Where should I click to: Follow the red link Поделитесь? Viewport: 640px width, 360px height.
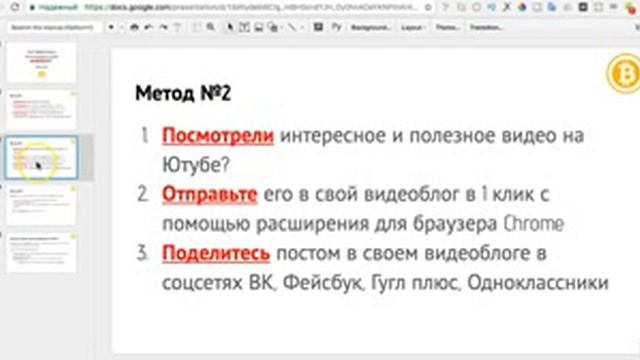click(216, 253)
